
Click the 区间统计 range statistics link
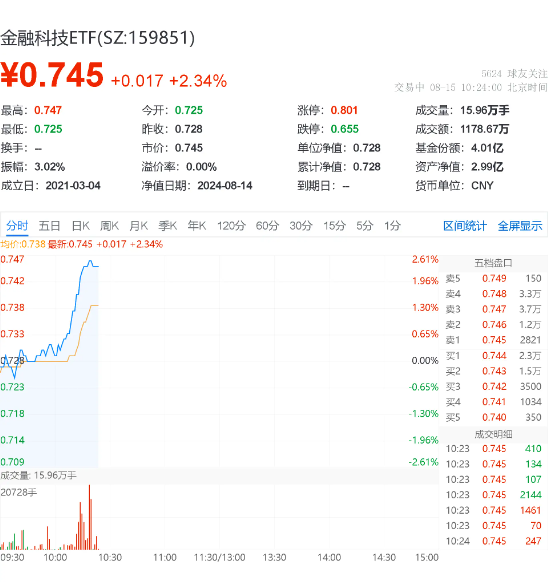[x=465, y=226]
